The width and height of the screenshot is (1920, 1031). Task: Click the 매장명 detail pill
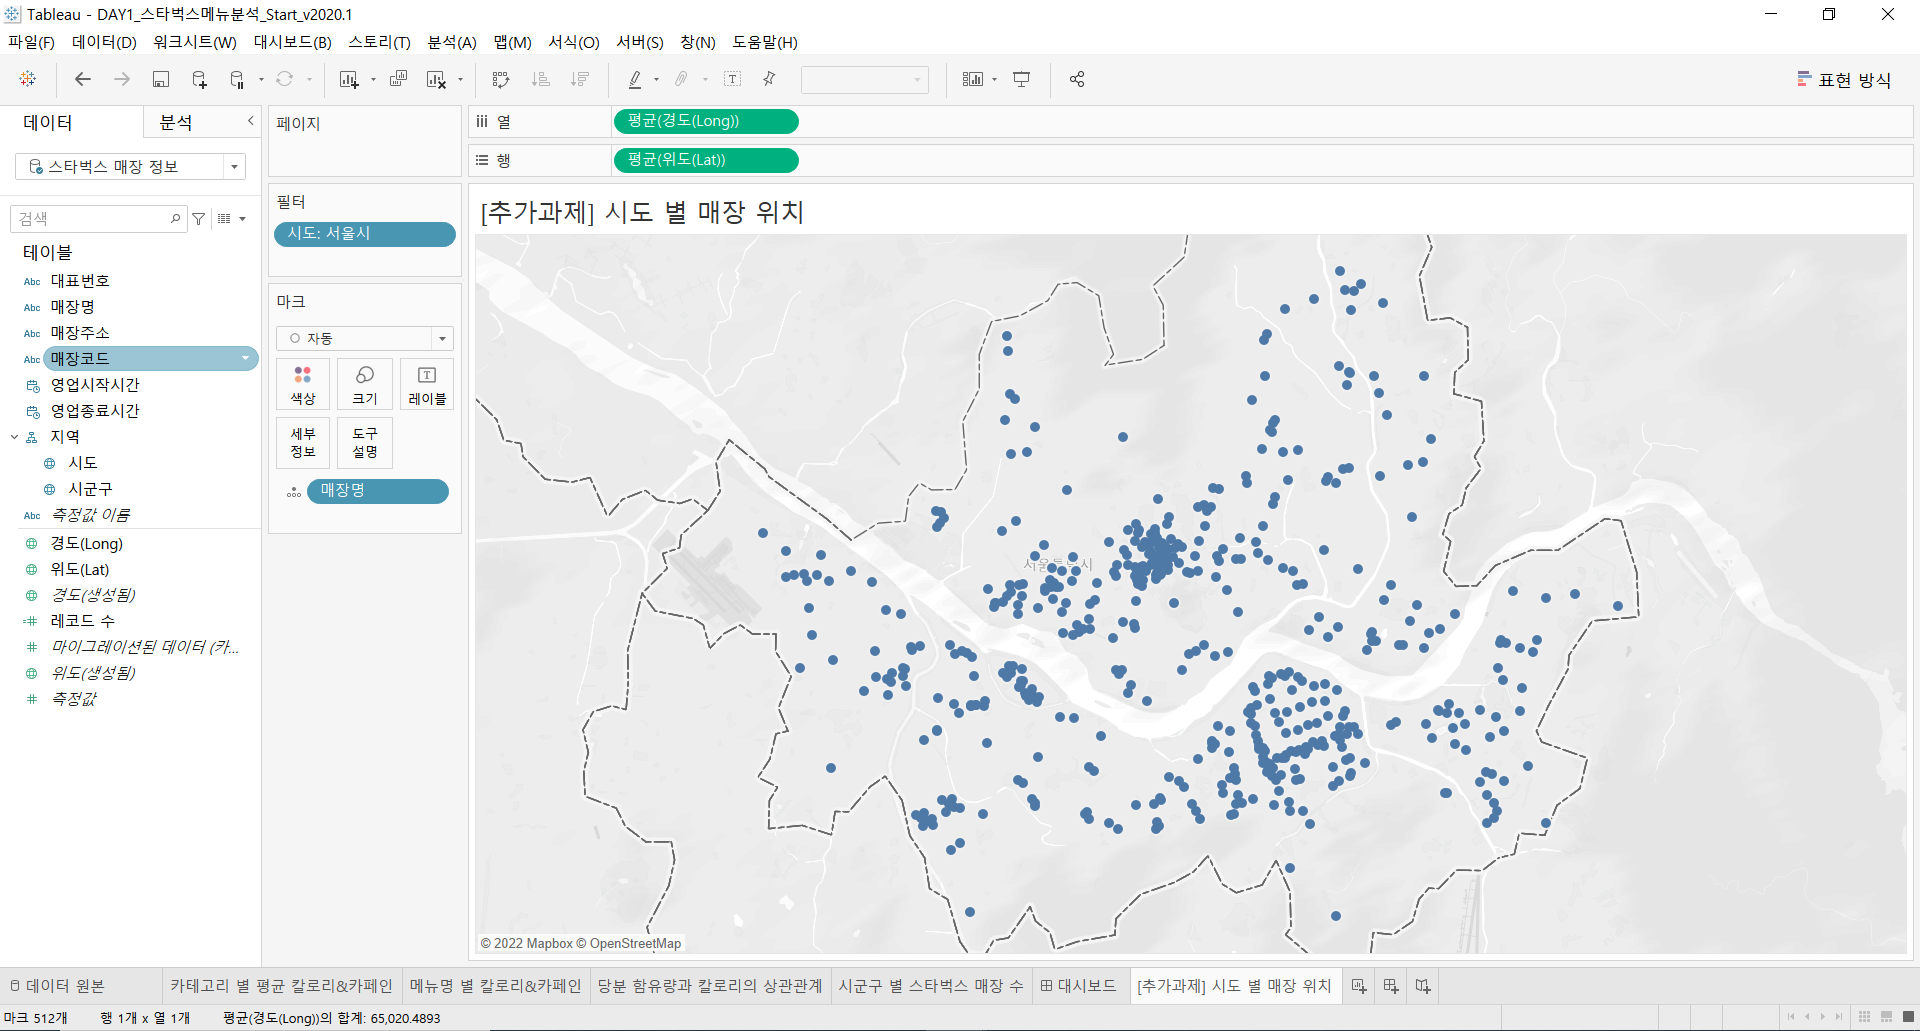pos(378,491)
